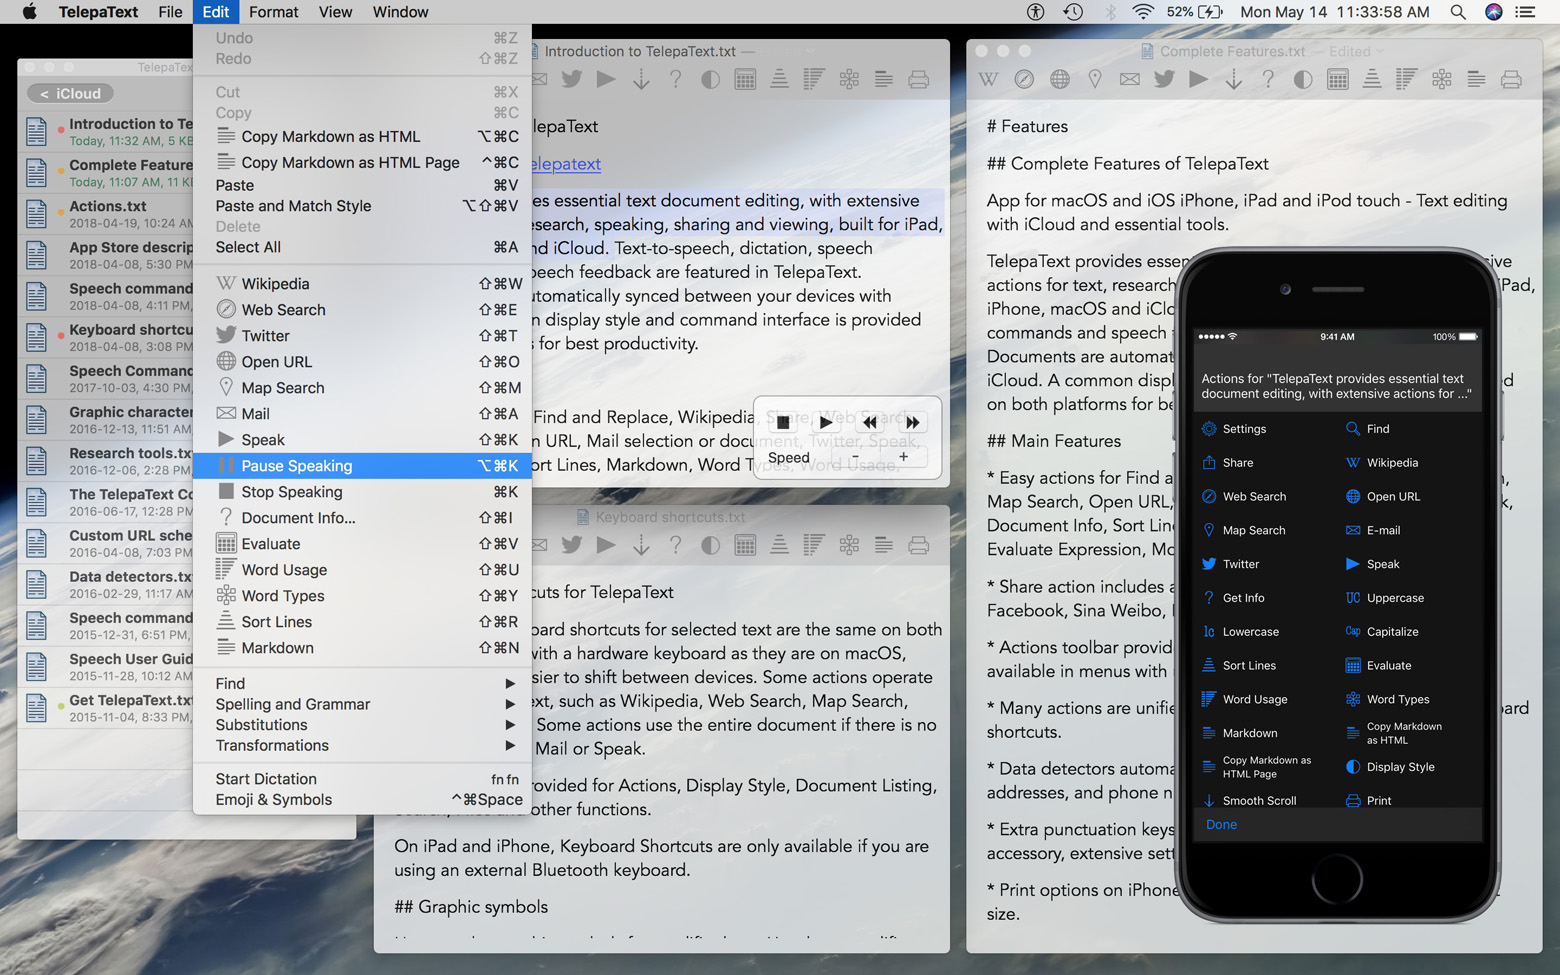Screen dimensions: 1560x975
Task: Open the Format menu in menu bar
Action: pos(273,12)
